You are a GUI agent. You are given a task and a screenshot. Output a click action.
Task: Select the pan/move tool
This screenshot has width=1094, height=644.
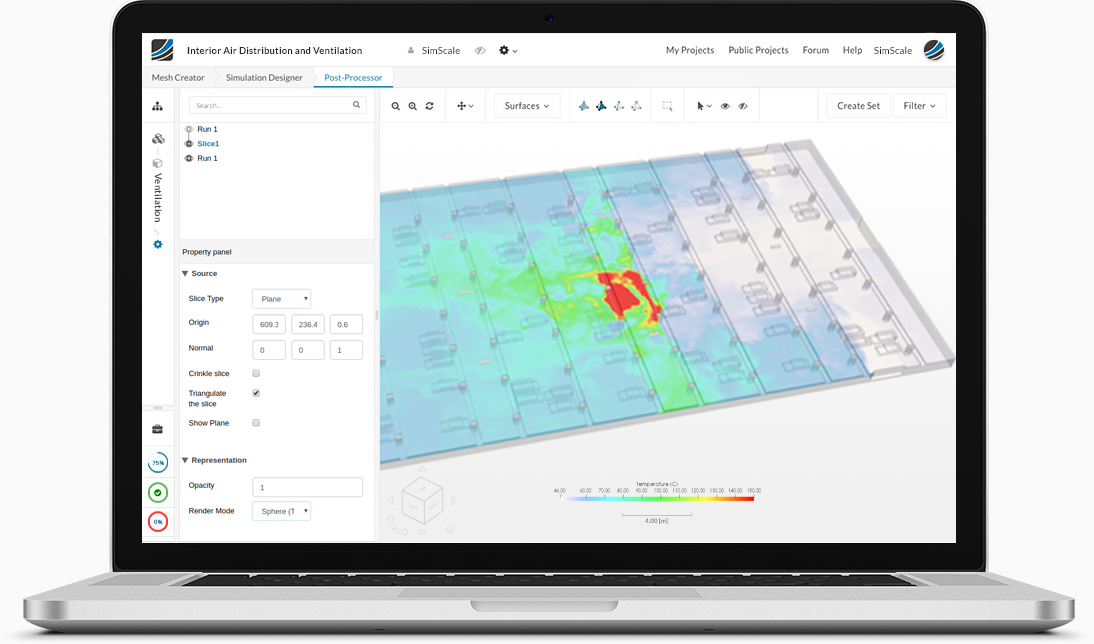point(462,105)
